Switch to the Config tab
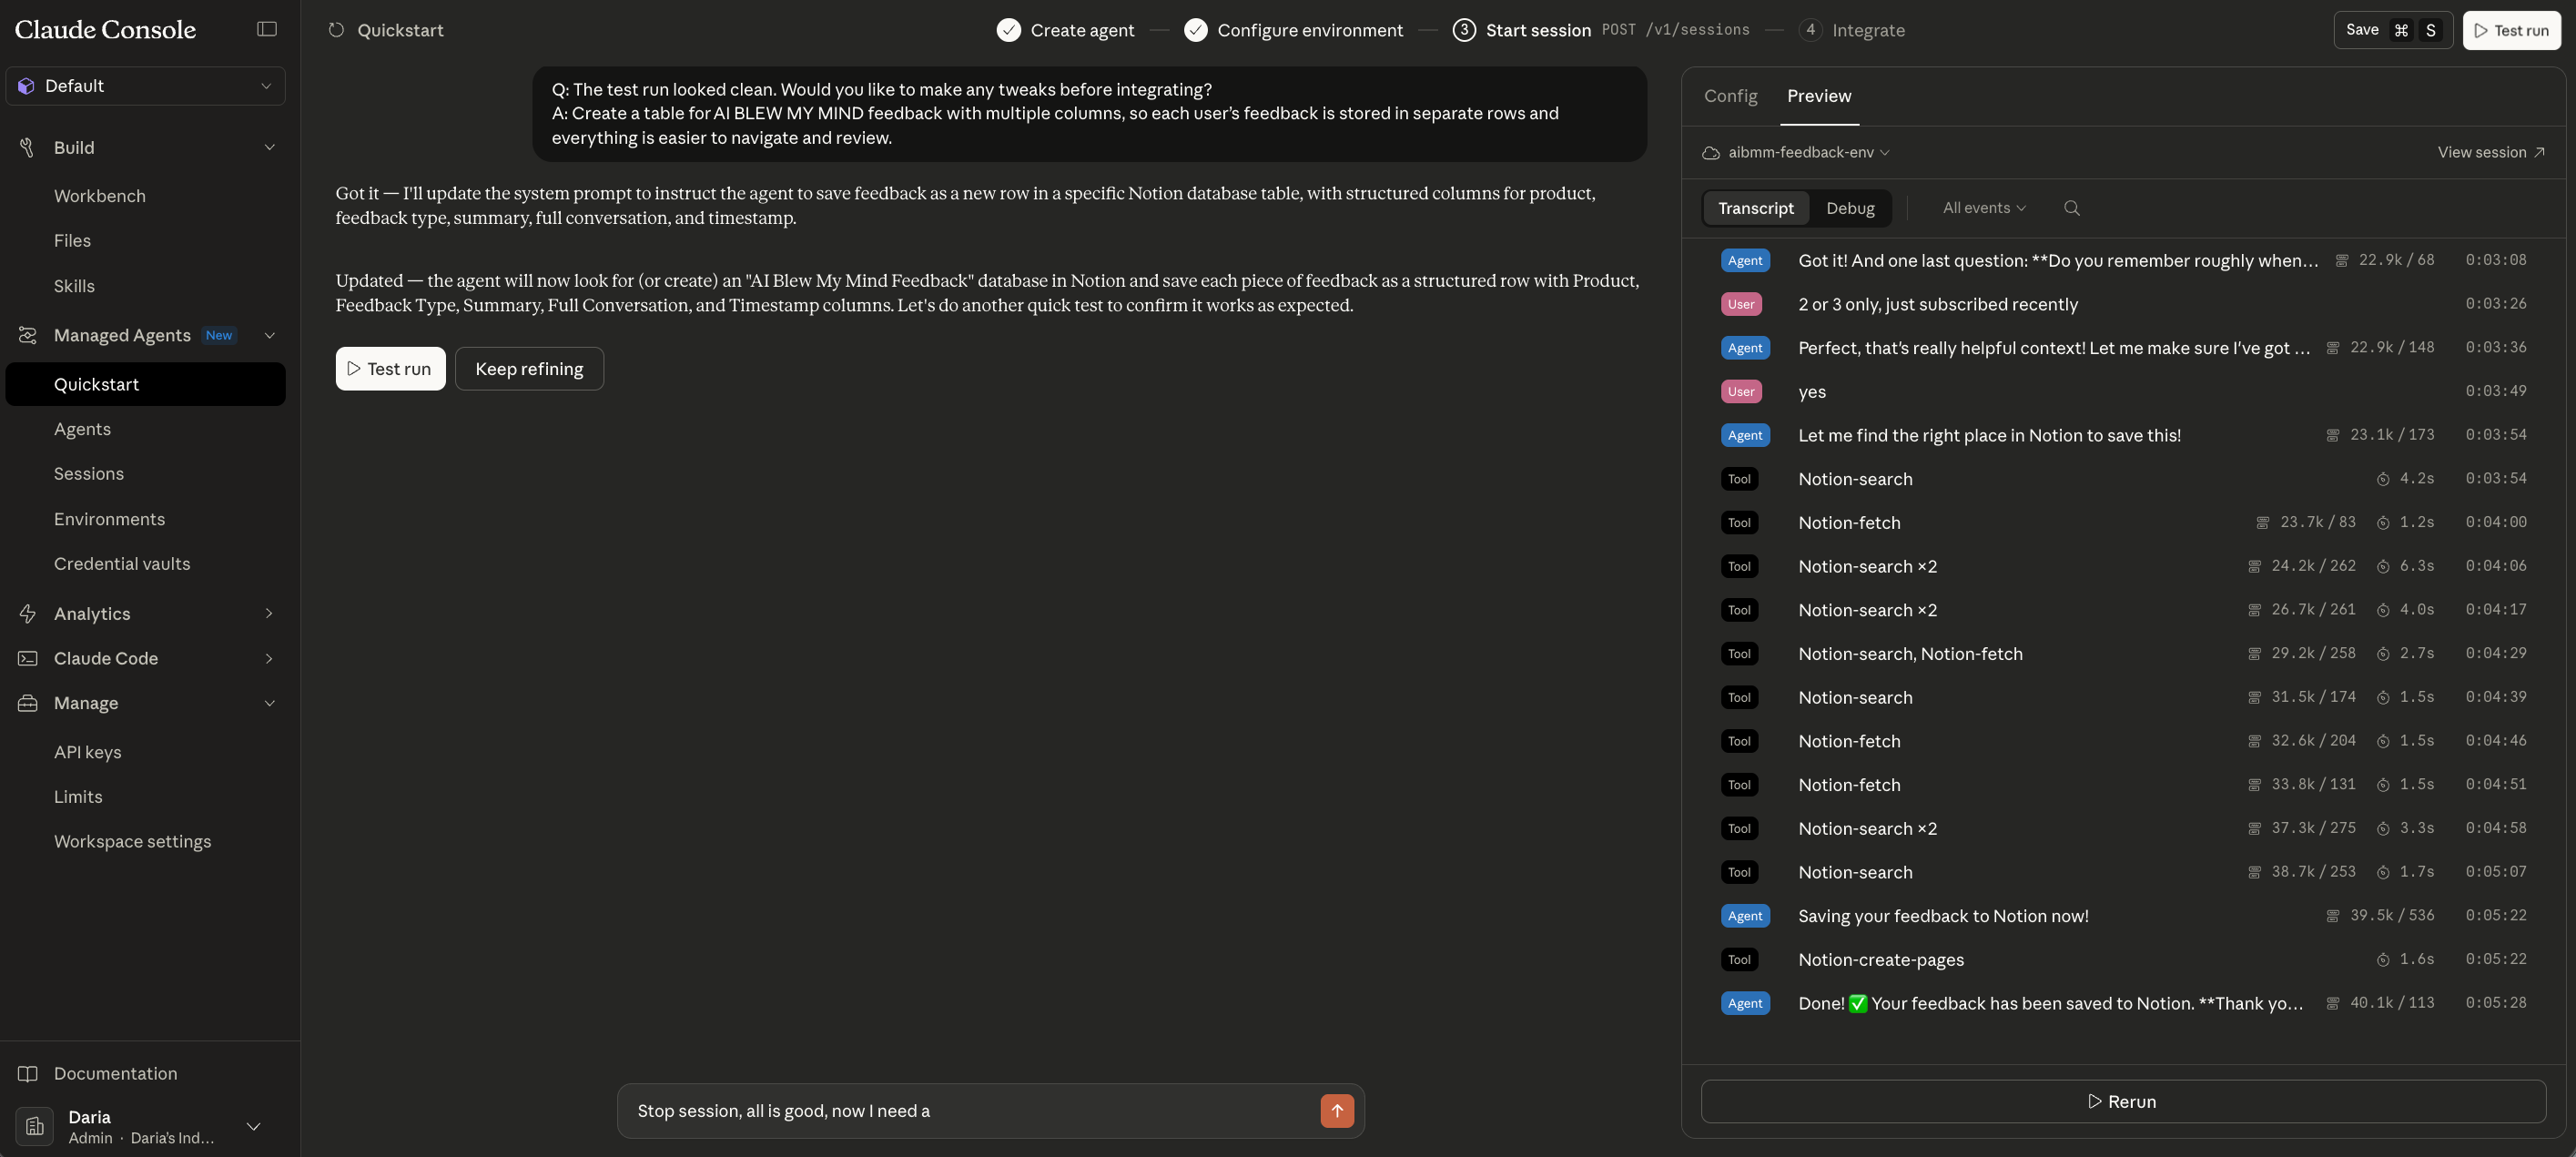The width and height of the screenshot is (2576, 1157). 1730,96
